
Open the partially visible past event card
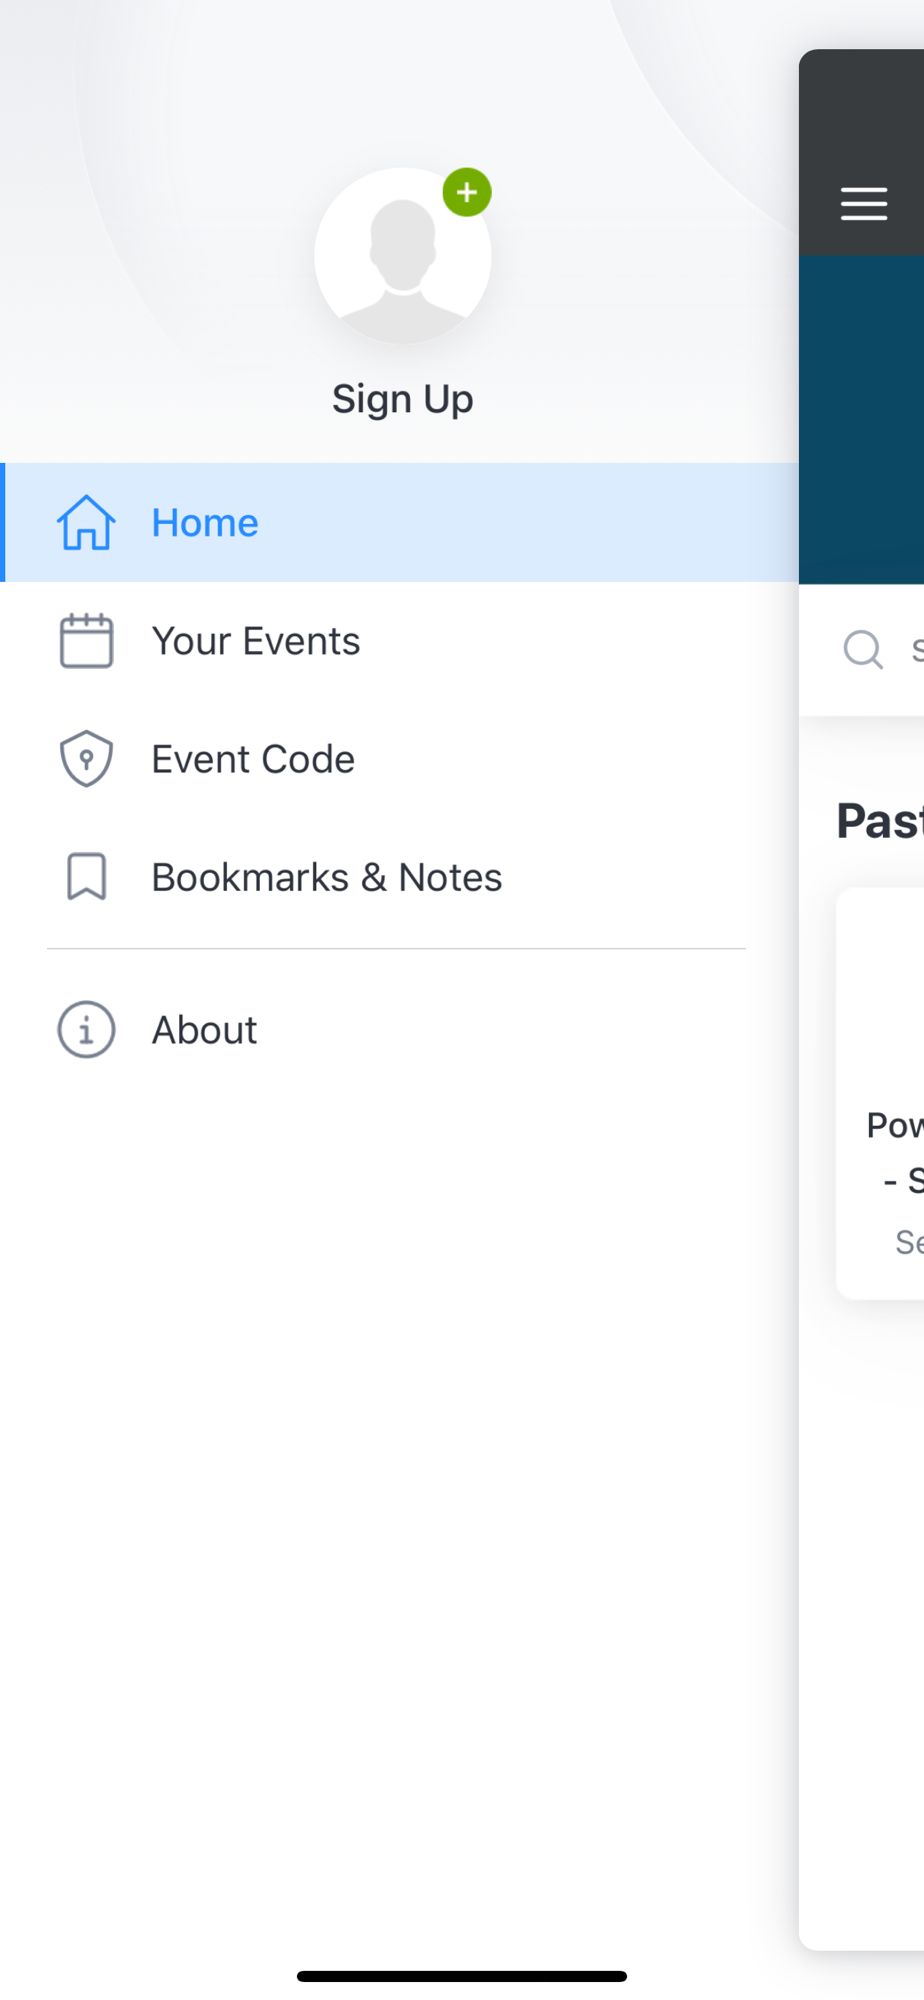(880, 1093)
